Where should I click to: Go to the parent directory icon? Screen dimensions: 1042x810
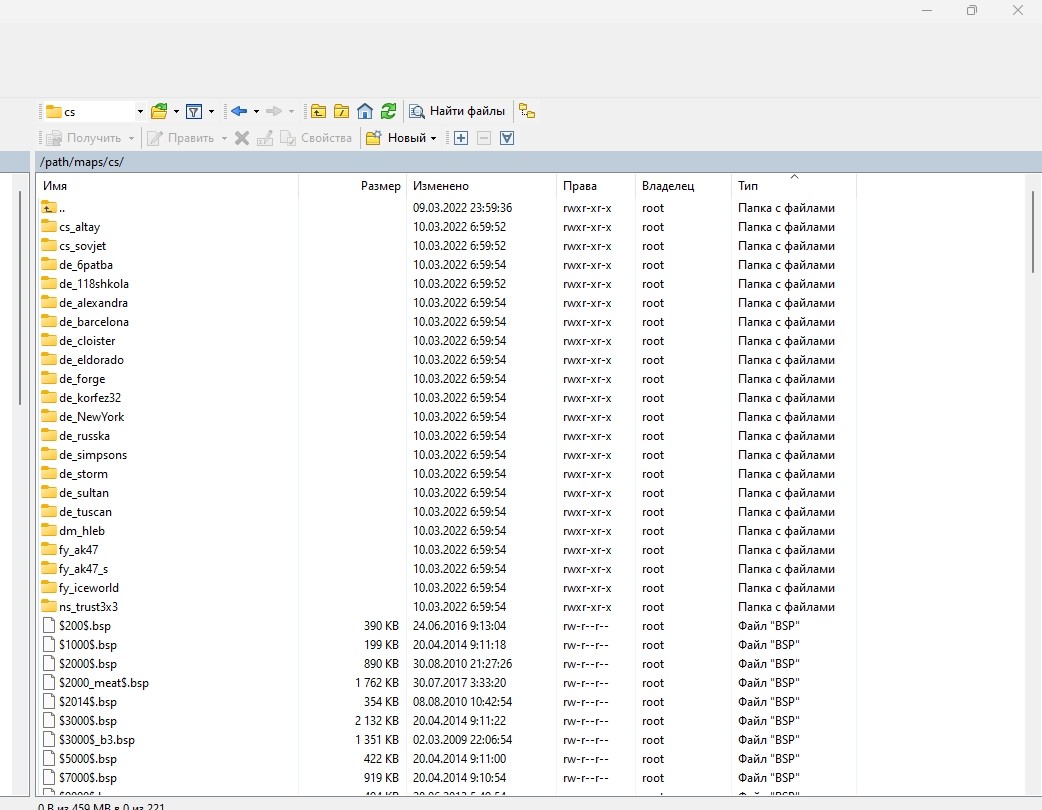pos(319,111)
